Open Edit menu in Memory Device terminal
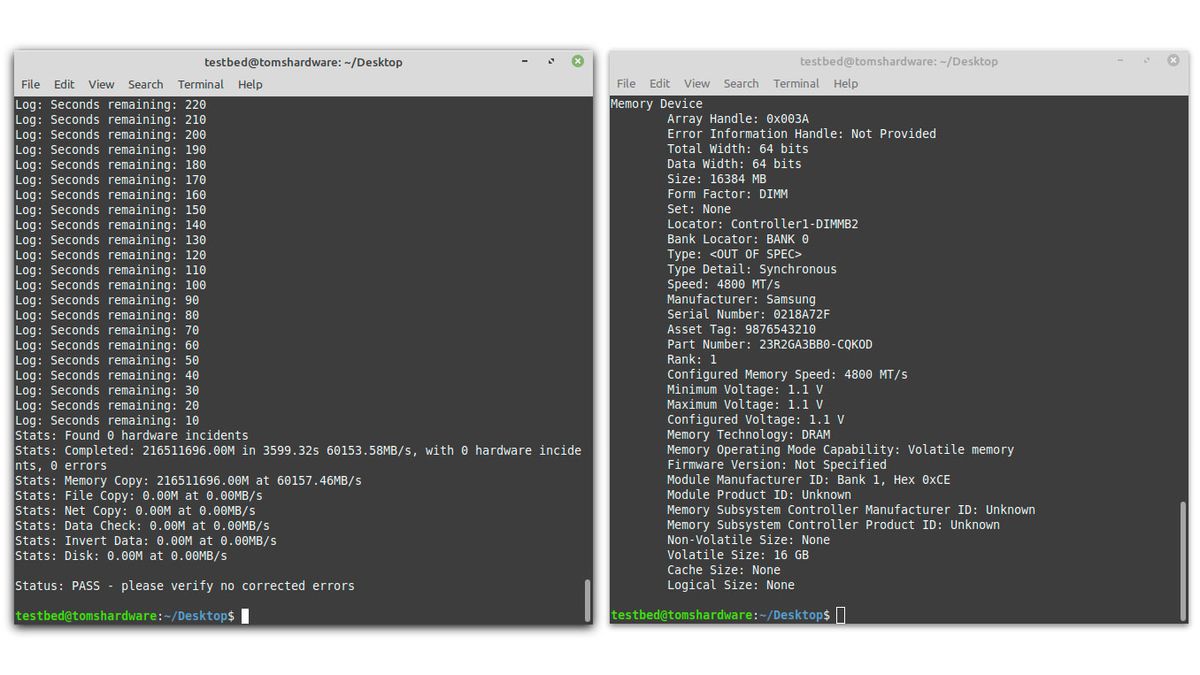 (x=659, y=83)
